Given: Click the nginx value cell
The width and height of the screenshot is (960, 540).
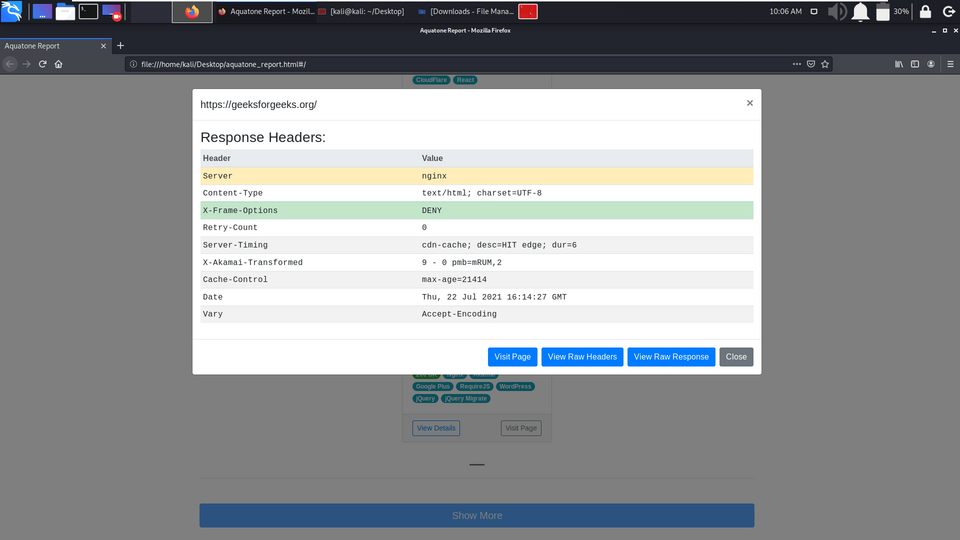Looking at the screenshot, I should 434,176.
